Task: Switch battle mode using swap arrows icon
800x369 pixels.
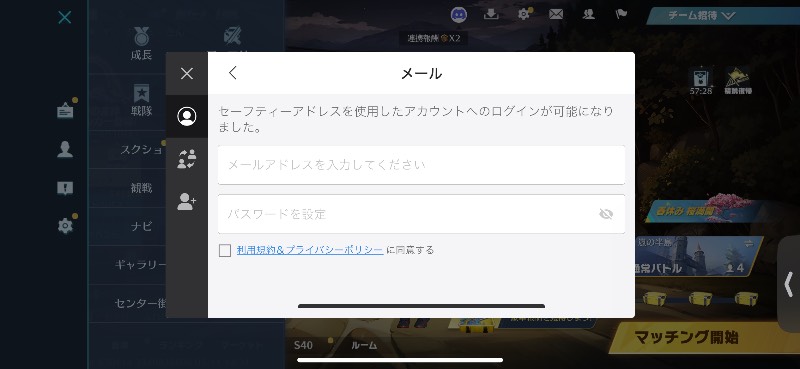Action: pyautogui.click(x=749, y=244)
